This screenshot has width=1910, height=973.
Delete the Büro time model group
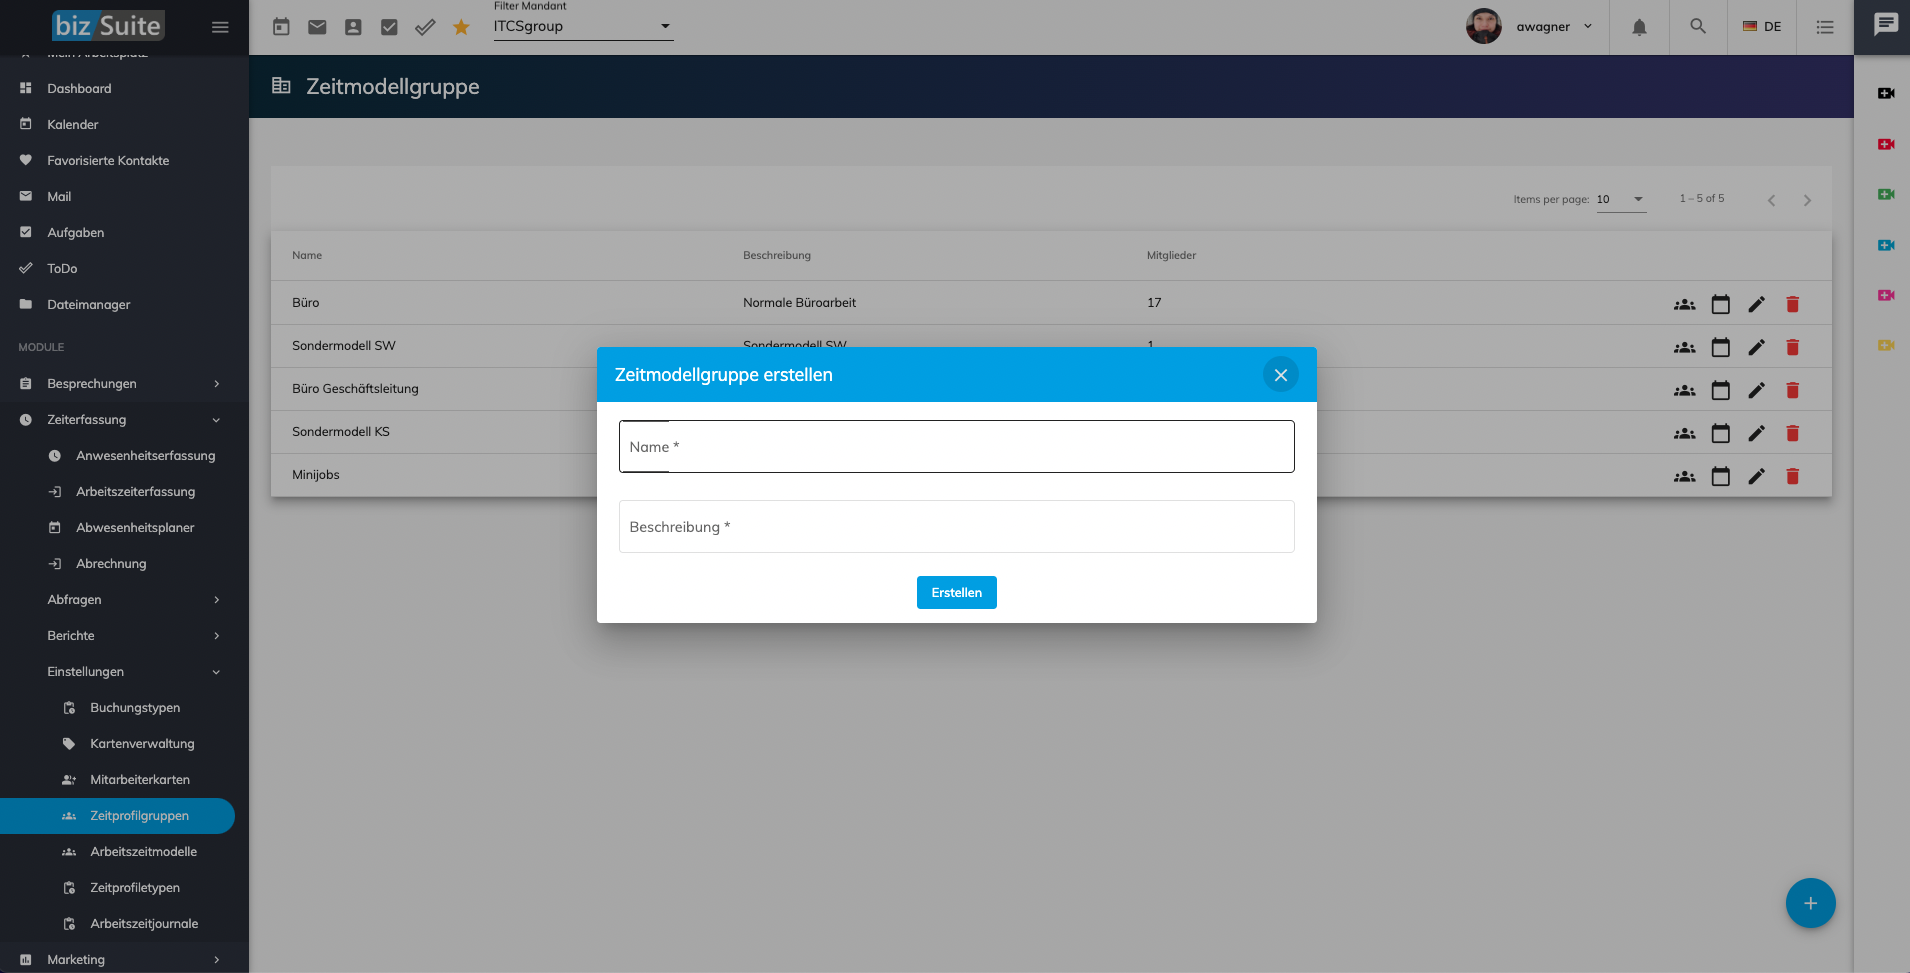tap(1792, 304)
